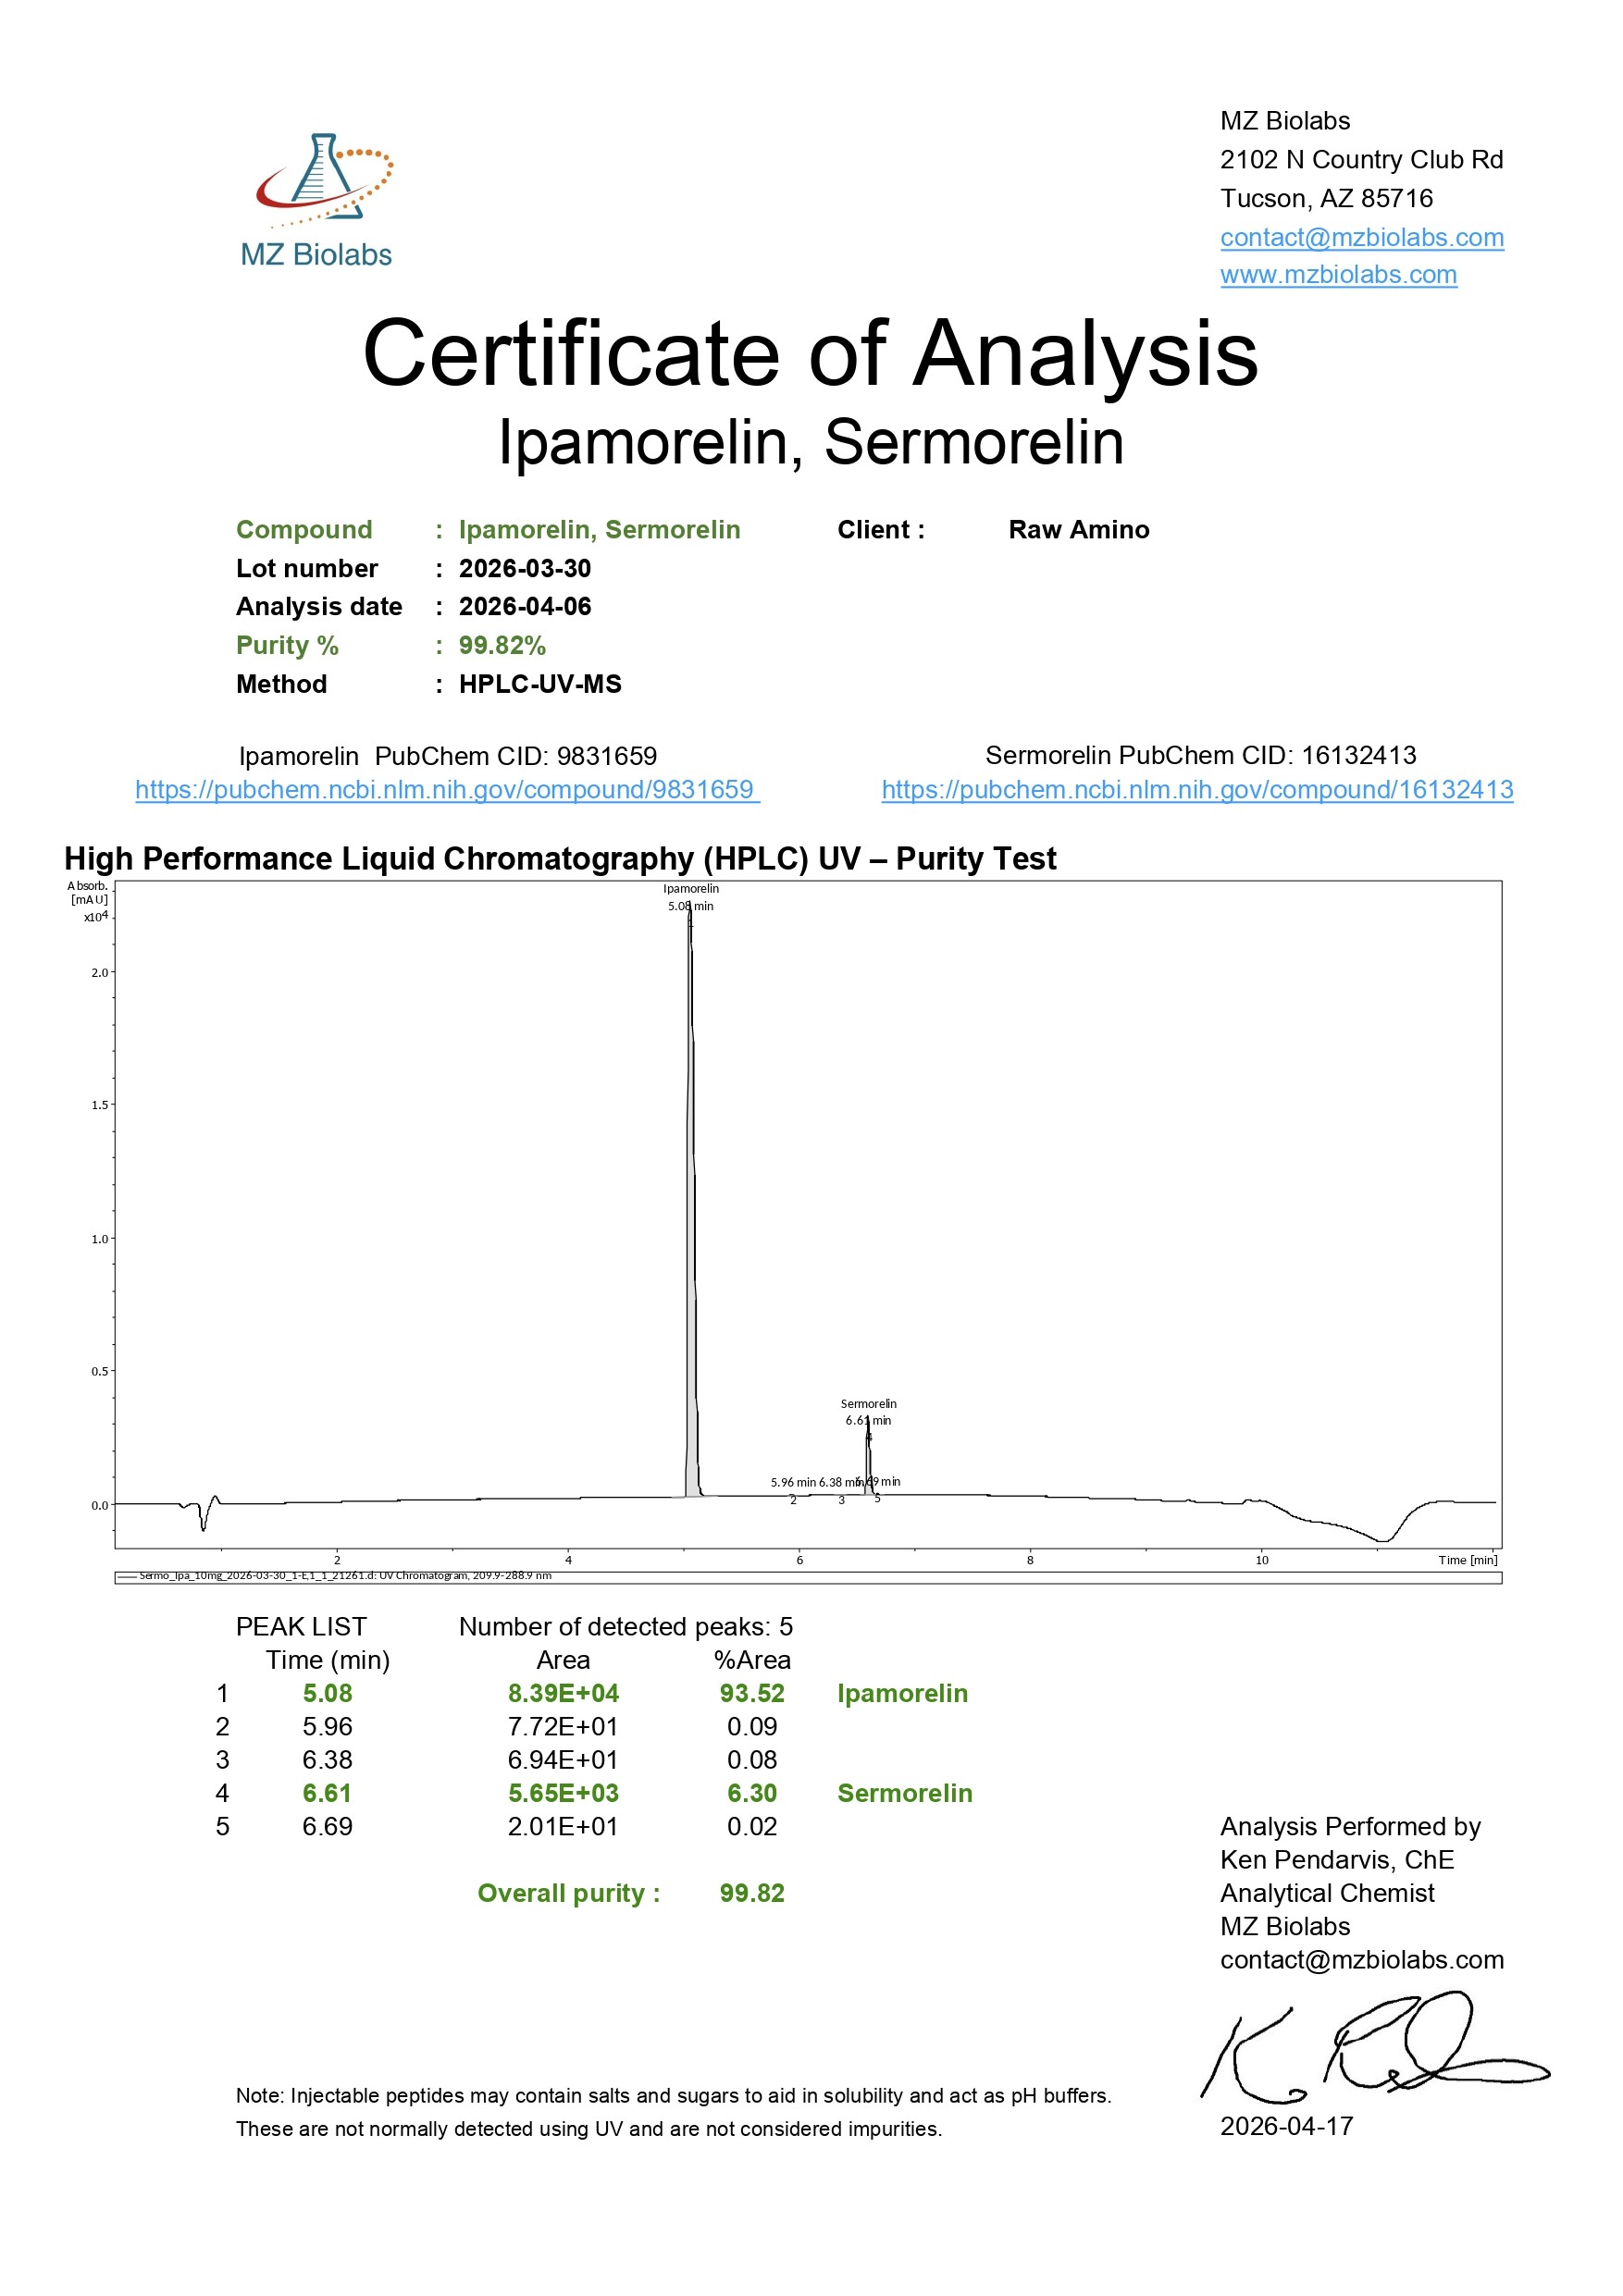The image size is (1623, 2296).
Task: Click the Ipamorelin 5.08 min peak label
Action: pos(691,897)
